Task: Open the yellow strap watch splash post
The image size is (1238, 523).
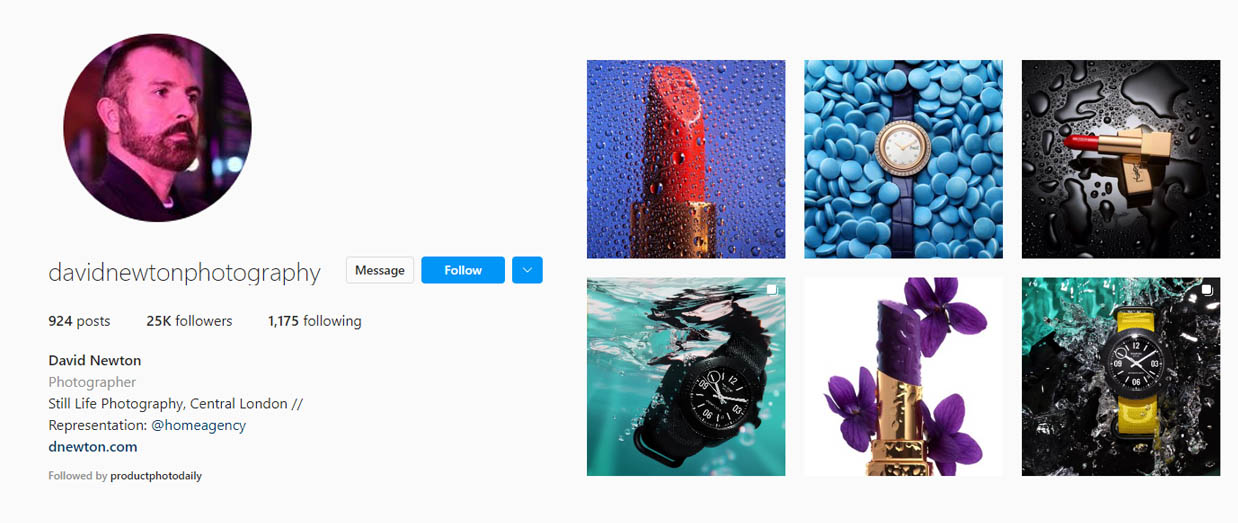Action: point(1121,376)
